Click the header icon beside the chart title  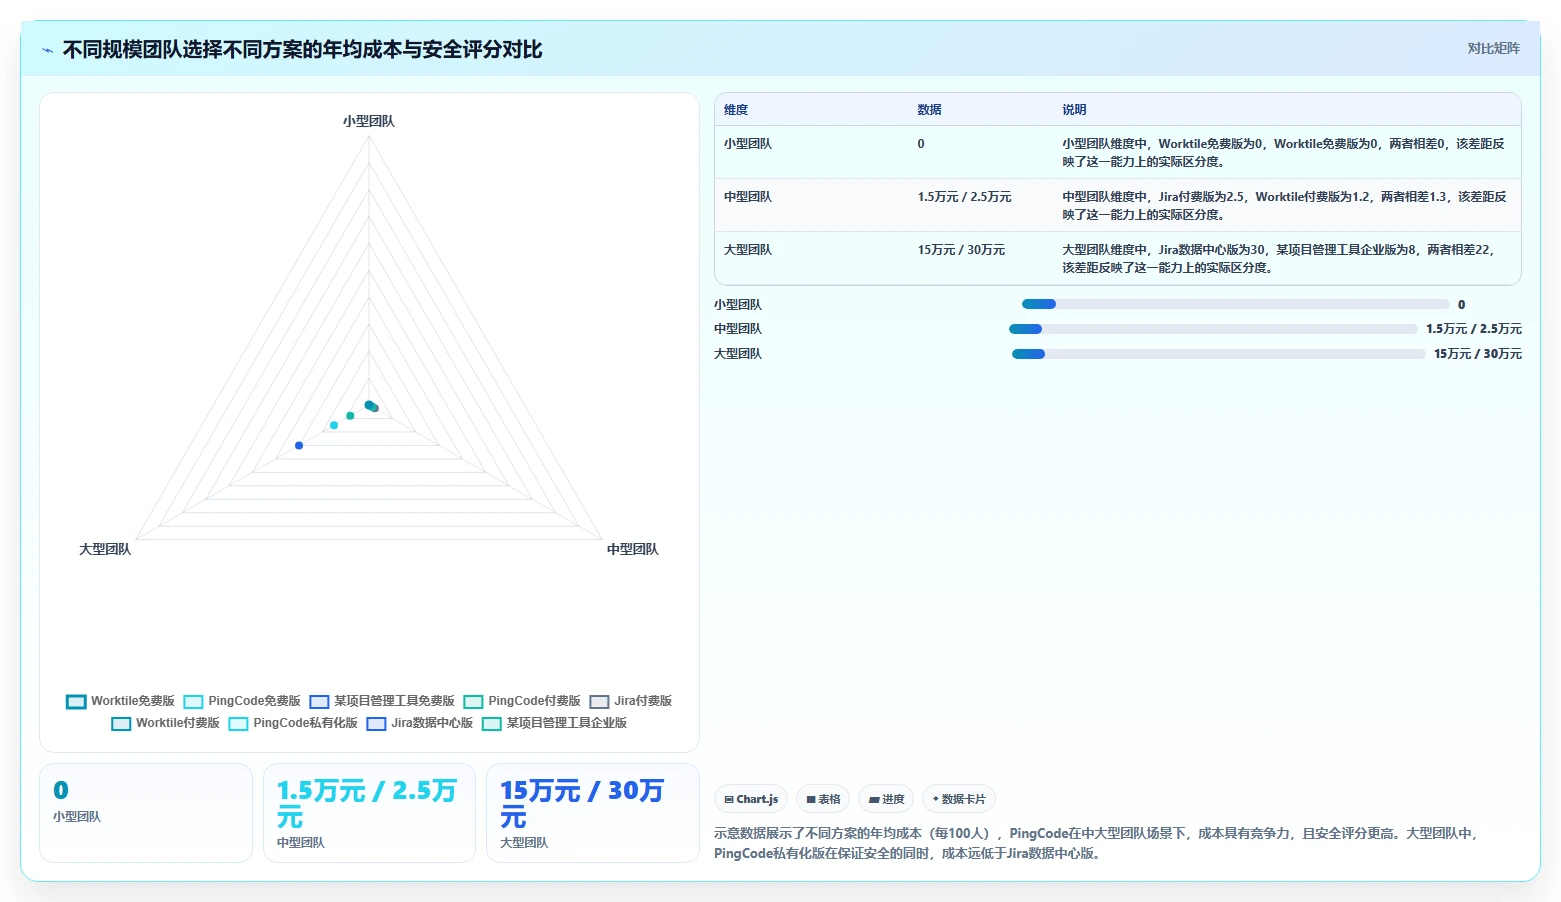point(47,50)
